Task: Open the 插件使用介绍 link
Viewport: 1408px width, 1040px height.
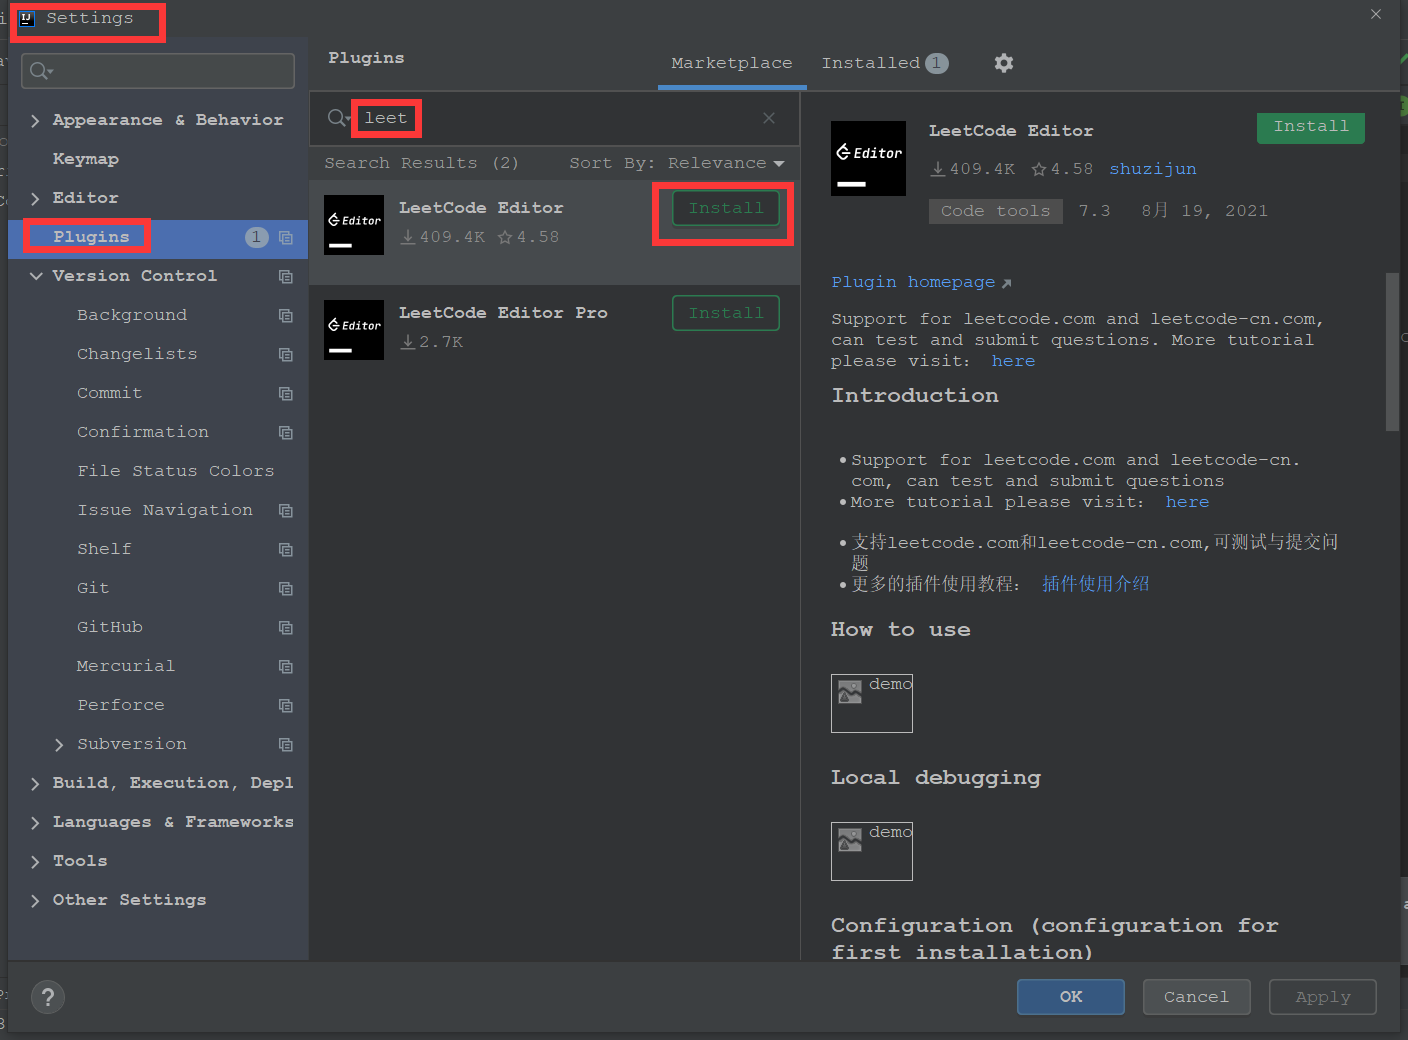Action: pos(1096,584)
